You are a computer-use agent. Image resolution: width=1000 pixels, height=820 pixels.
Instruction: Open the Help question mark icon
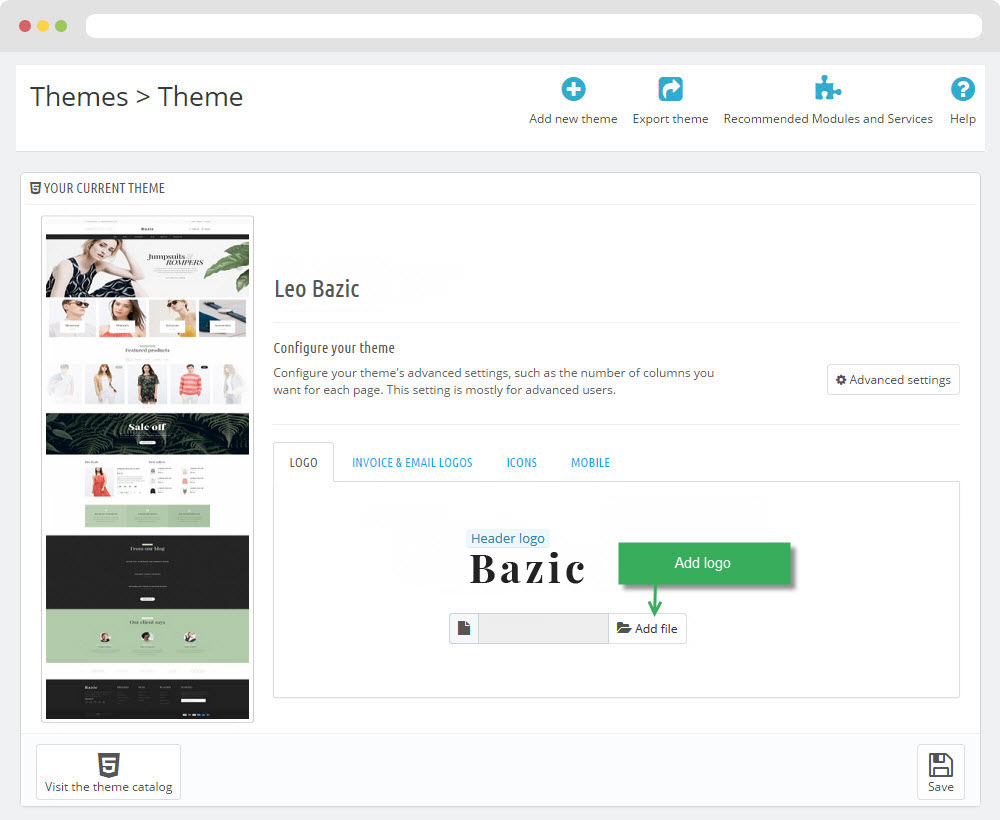[962, 89]
